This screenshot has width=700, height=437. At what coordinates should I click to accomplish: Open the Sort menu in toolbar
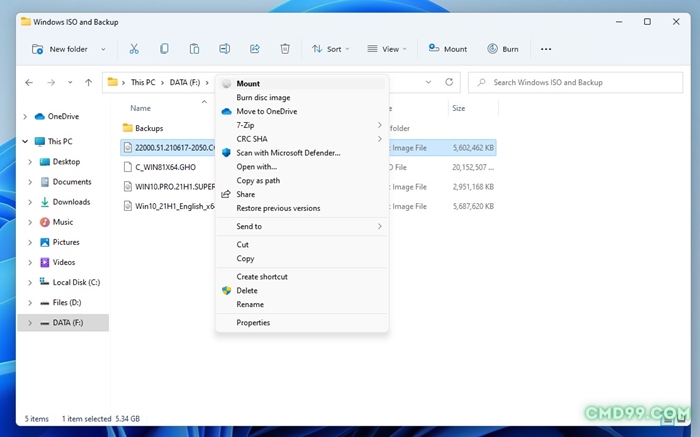click(x=331, y=49)
